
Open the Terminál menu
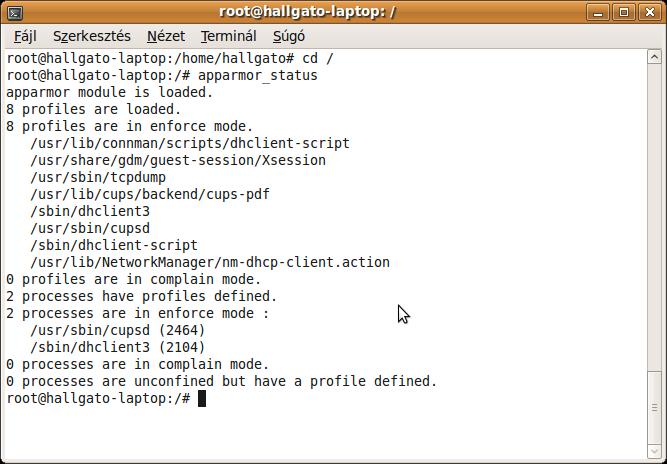228,36
